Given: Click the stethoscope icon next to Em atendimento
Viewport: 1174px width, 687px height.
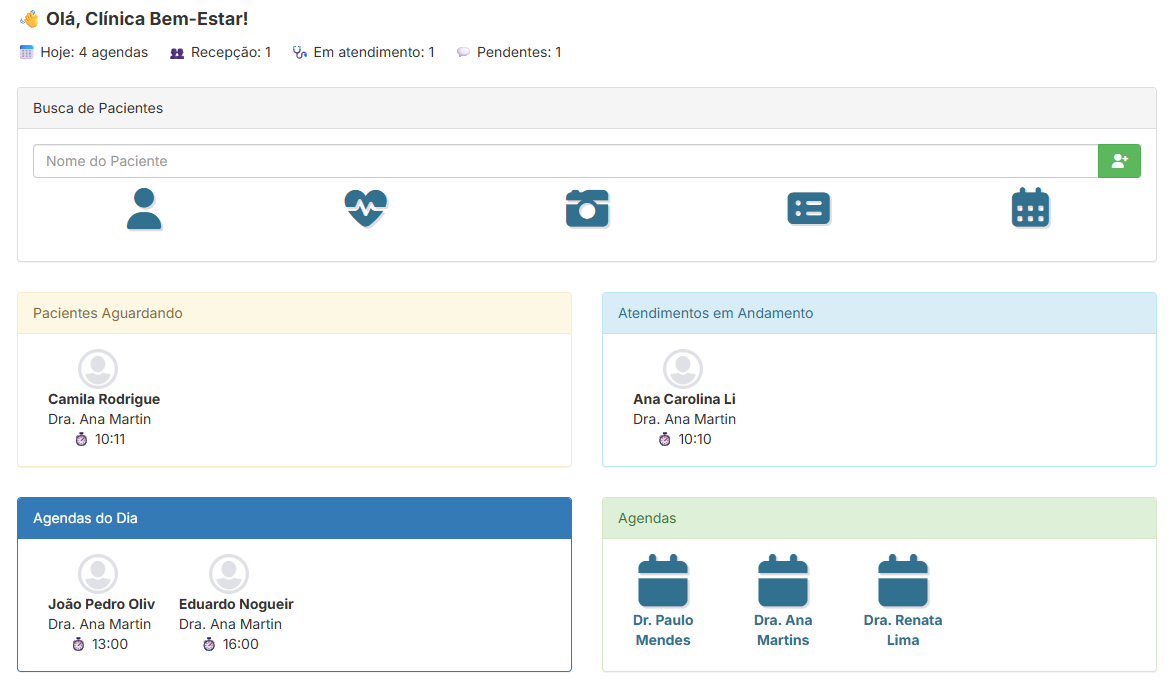Looking at the screenshot, I should click(299, 52).
